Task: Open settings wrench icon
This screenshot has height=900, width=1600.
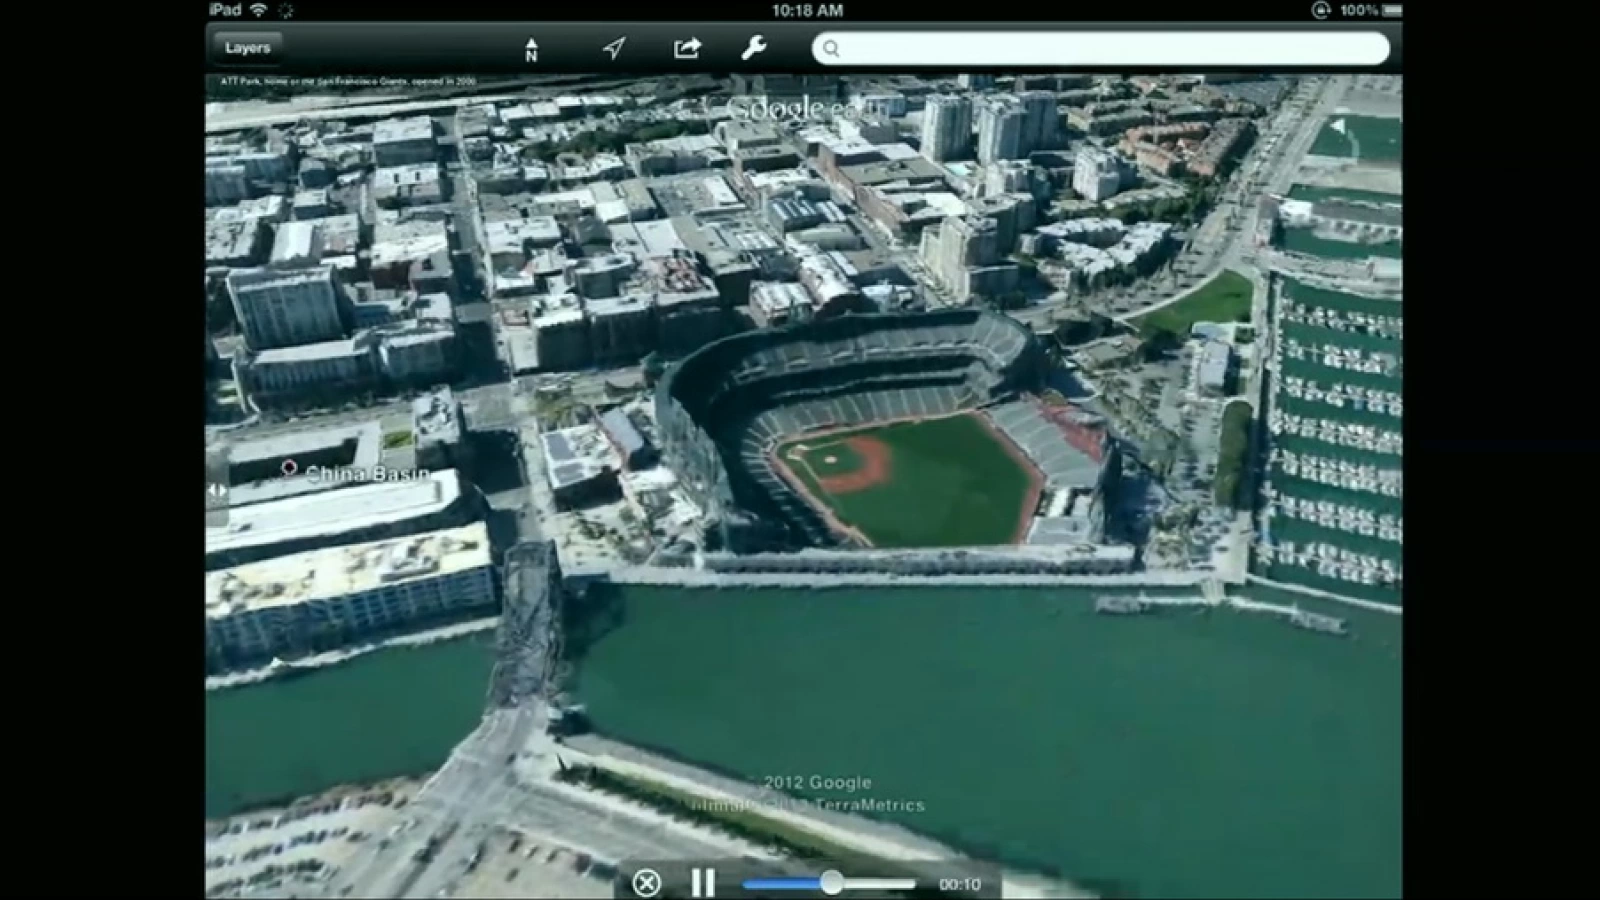Action: pyautogui.click(x=754, y=47)
